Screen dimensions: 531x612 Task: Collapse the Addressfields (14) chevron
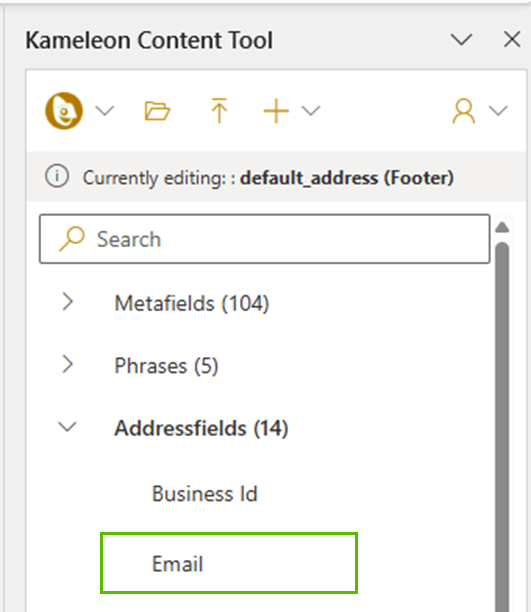pos(67,427)
